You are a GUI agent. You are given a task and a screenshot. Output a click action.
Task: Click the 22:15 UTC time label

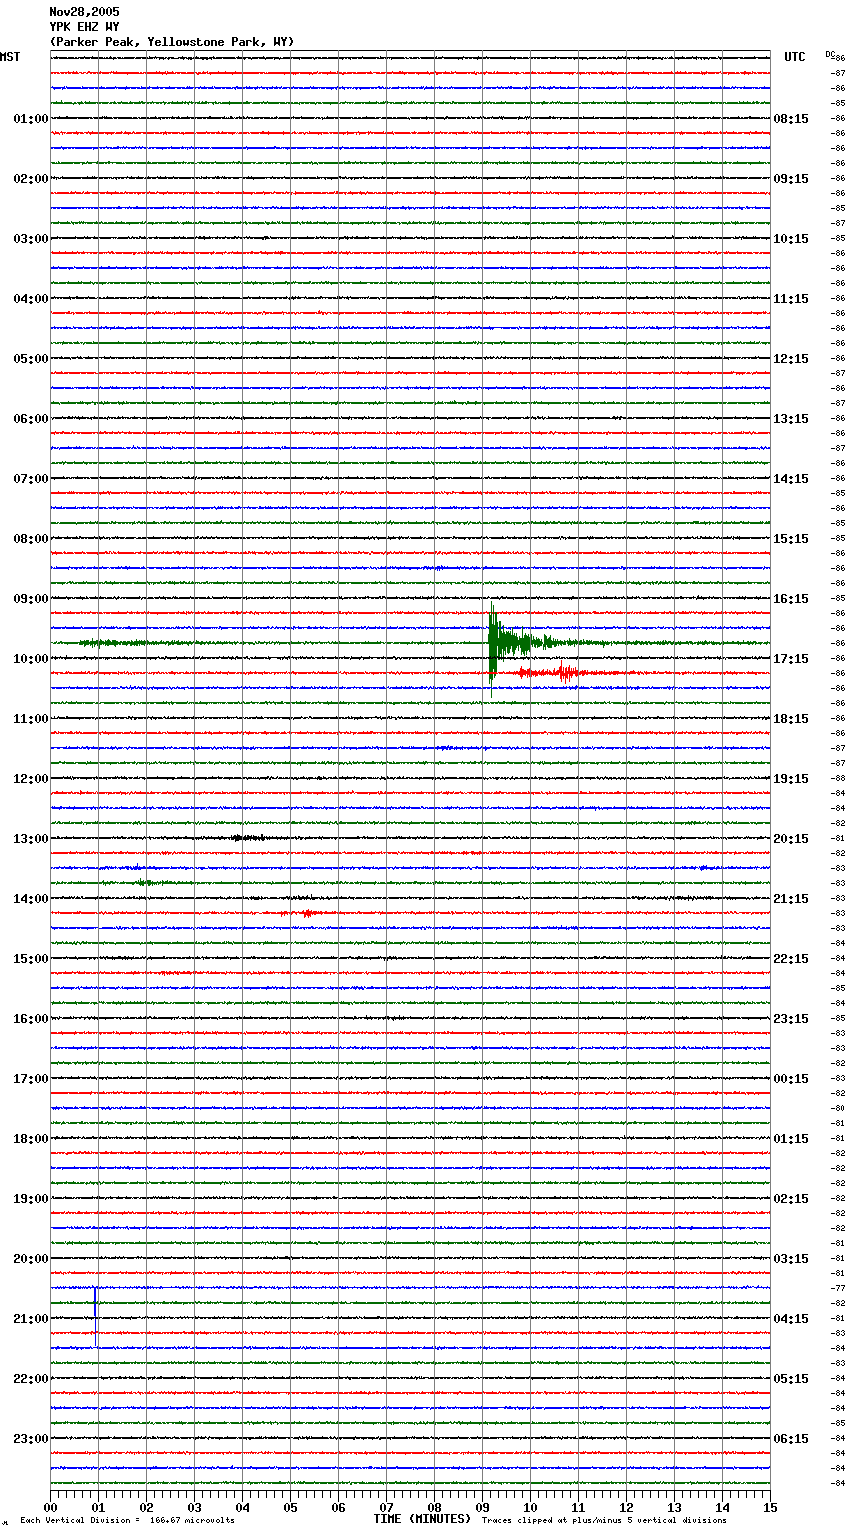791,959
